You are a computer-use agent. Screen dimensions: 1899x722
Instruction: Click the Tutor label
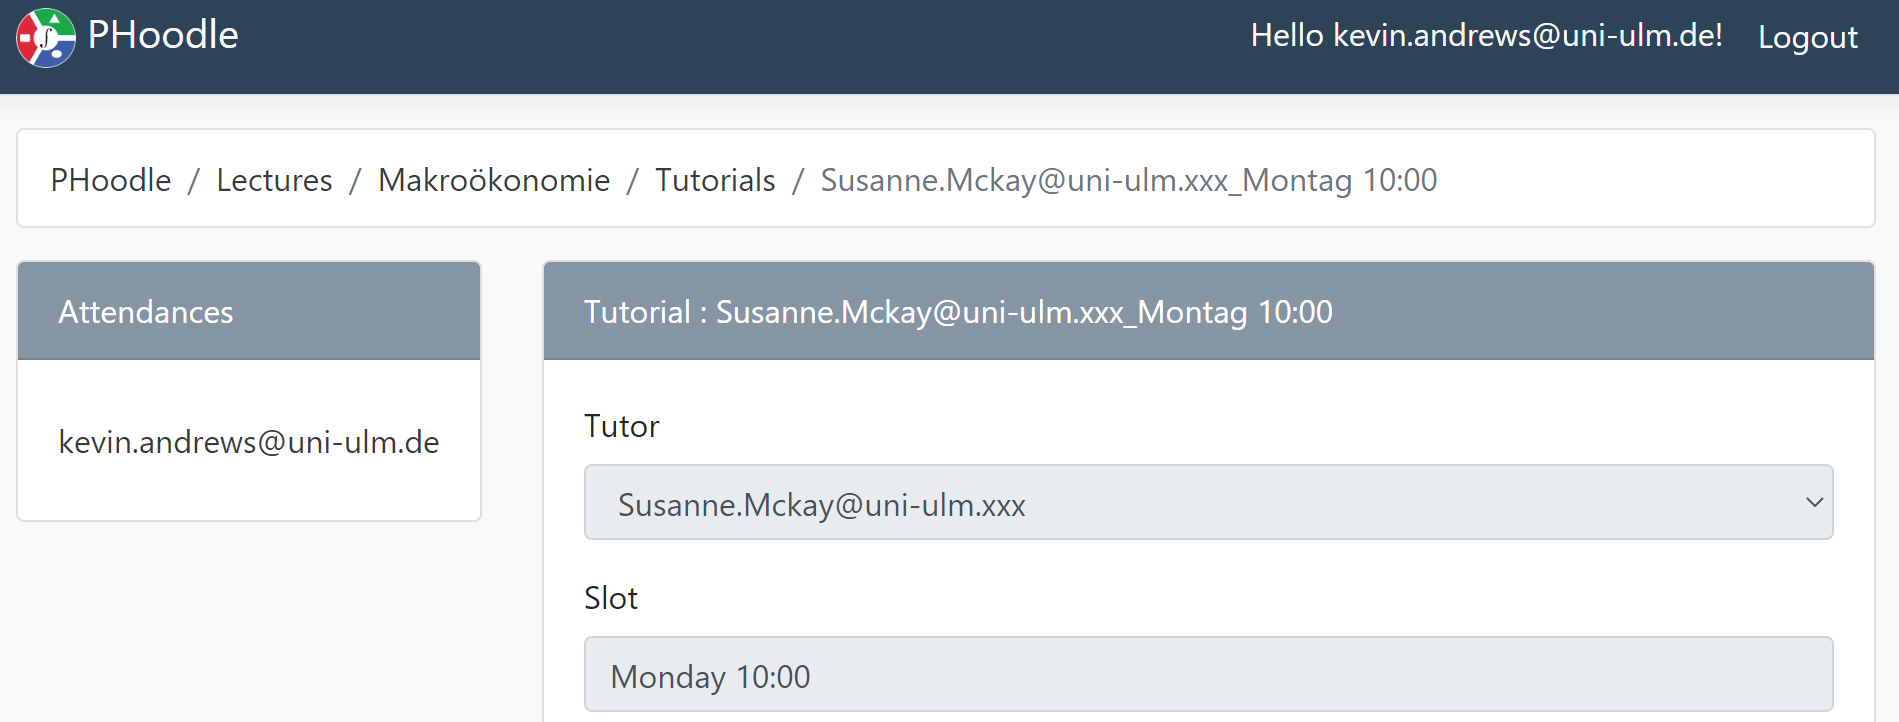click(621, 426)
